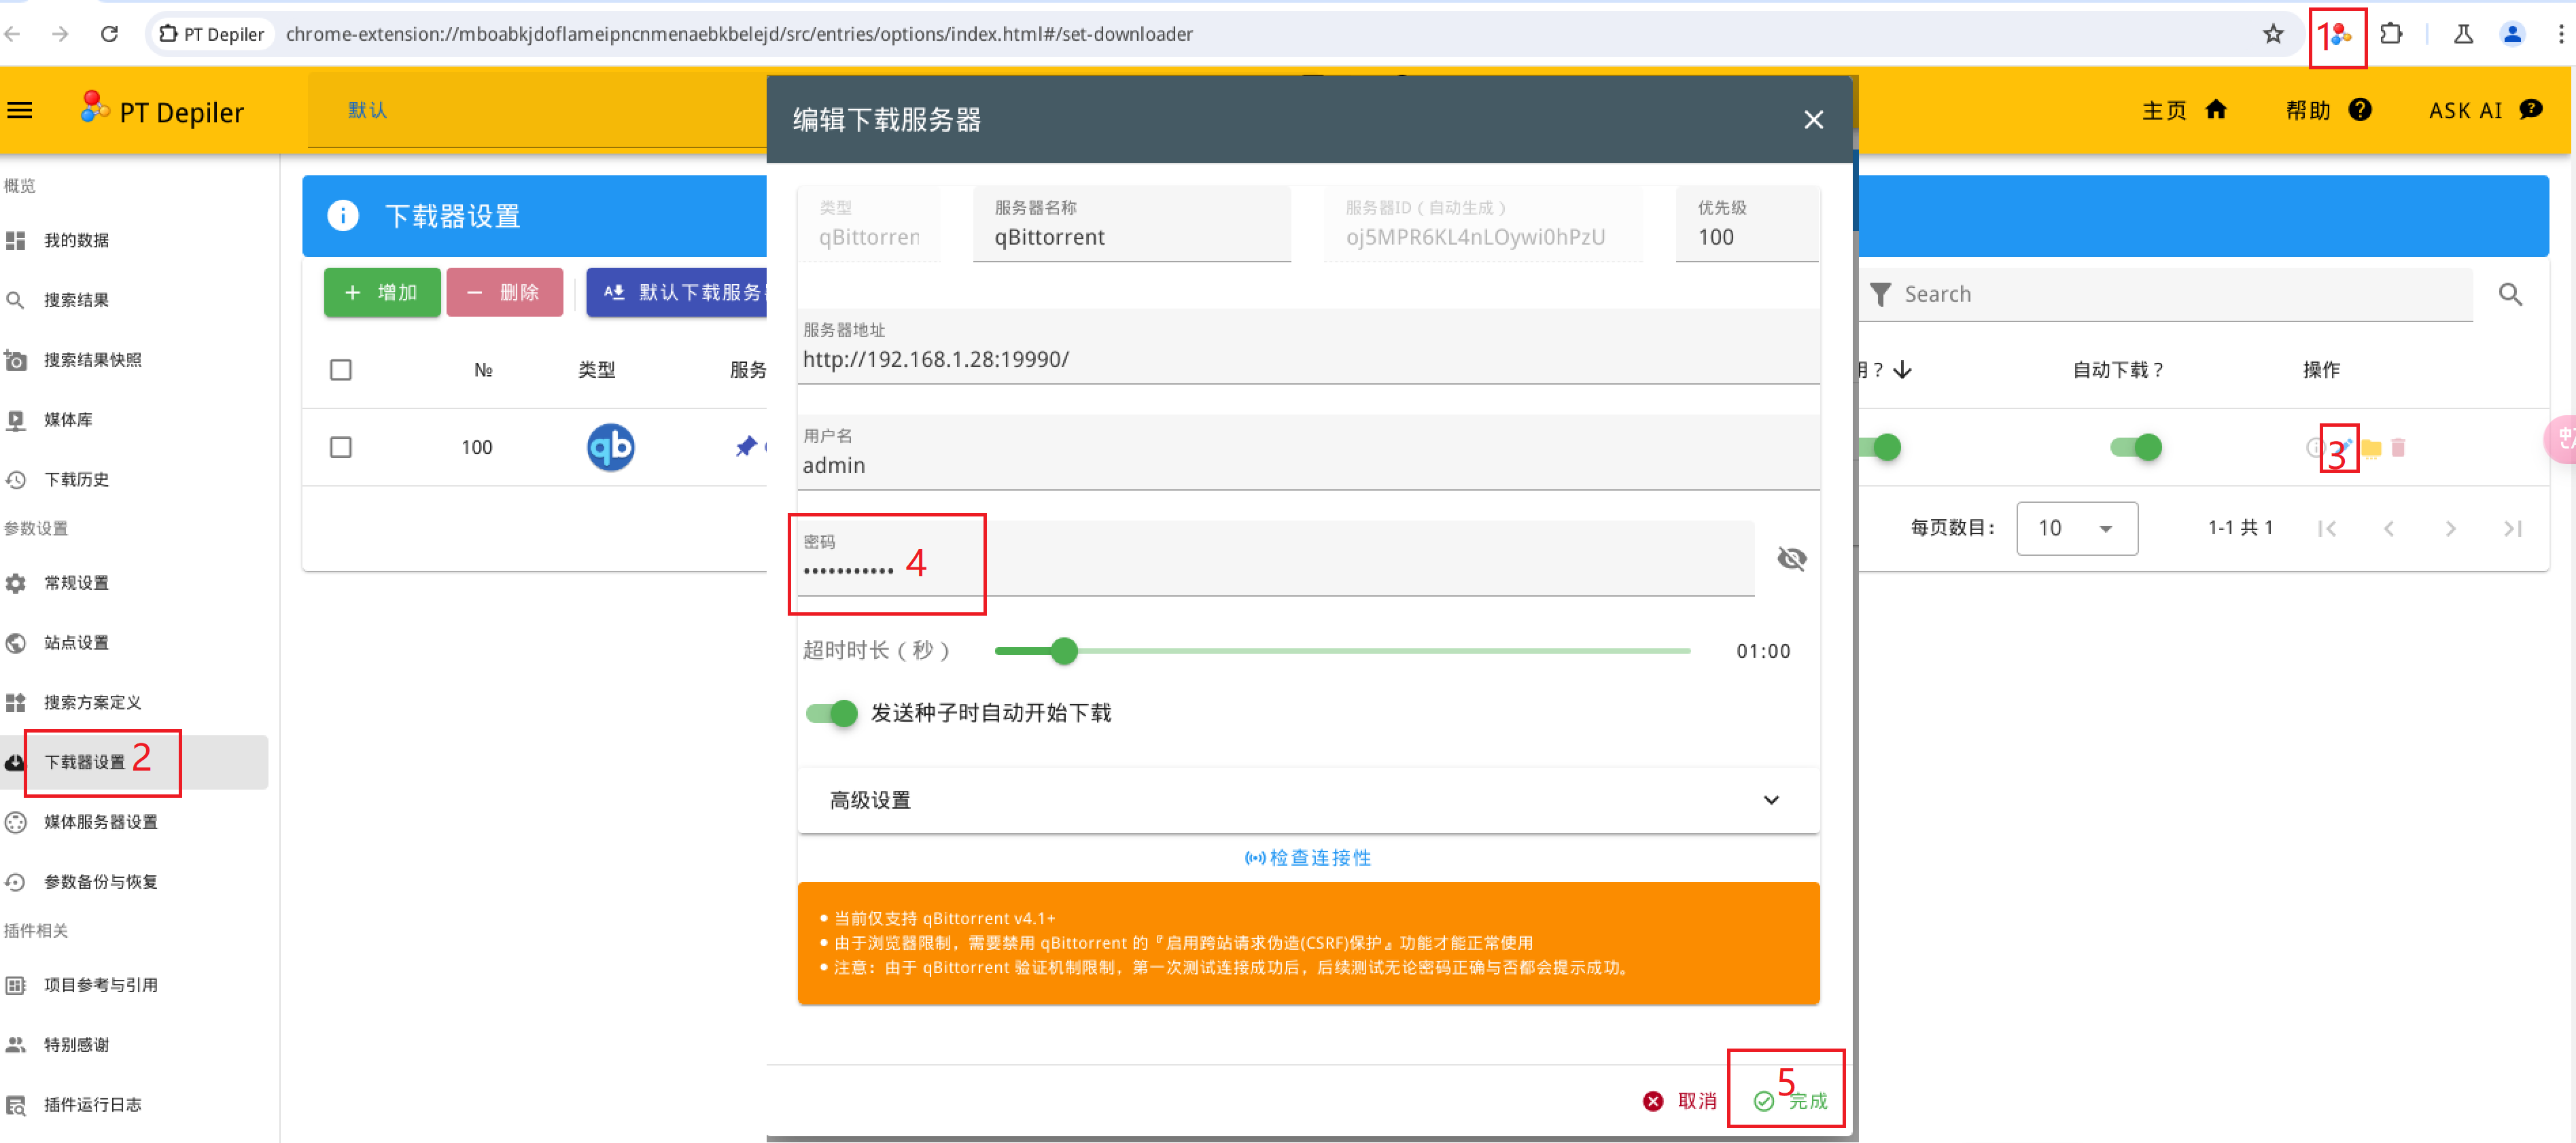Click the magnifier search icon beside Search field
This screenshot has width=2576, height=1143.
(x=2510, y=294)
